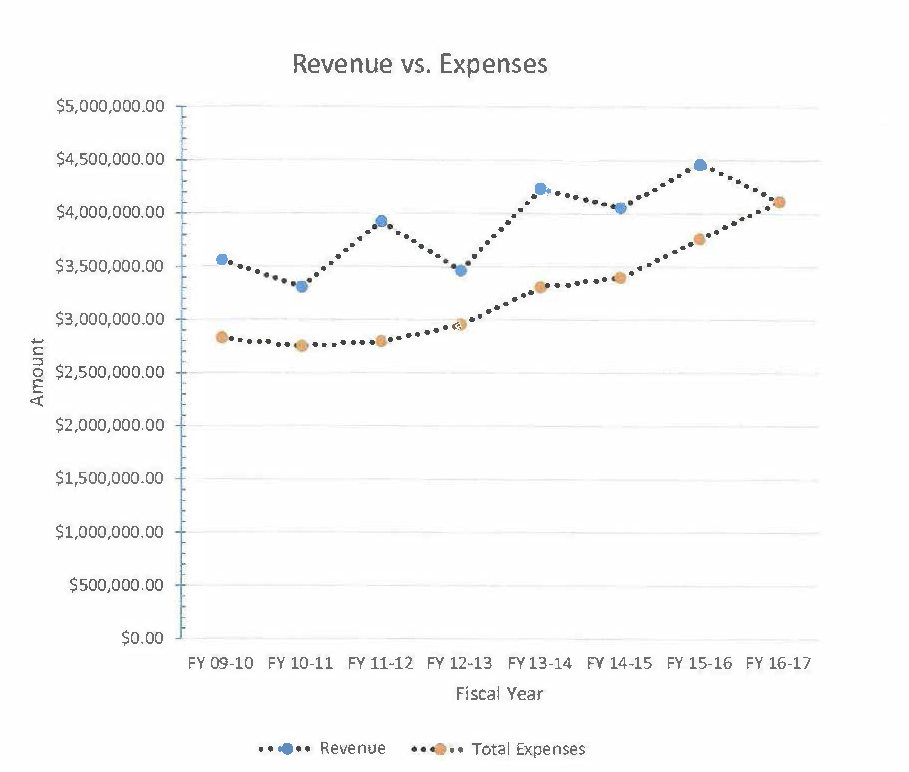Select the Fiscal Year axis title

pyautogui.click(x=499, y=694)
